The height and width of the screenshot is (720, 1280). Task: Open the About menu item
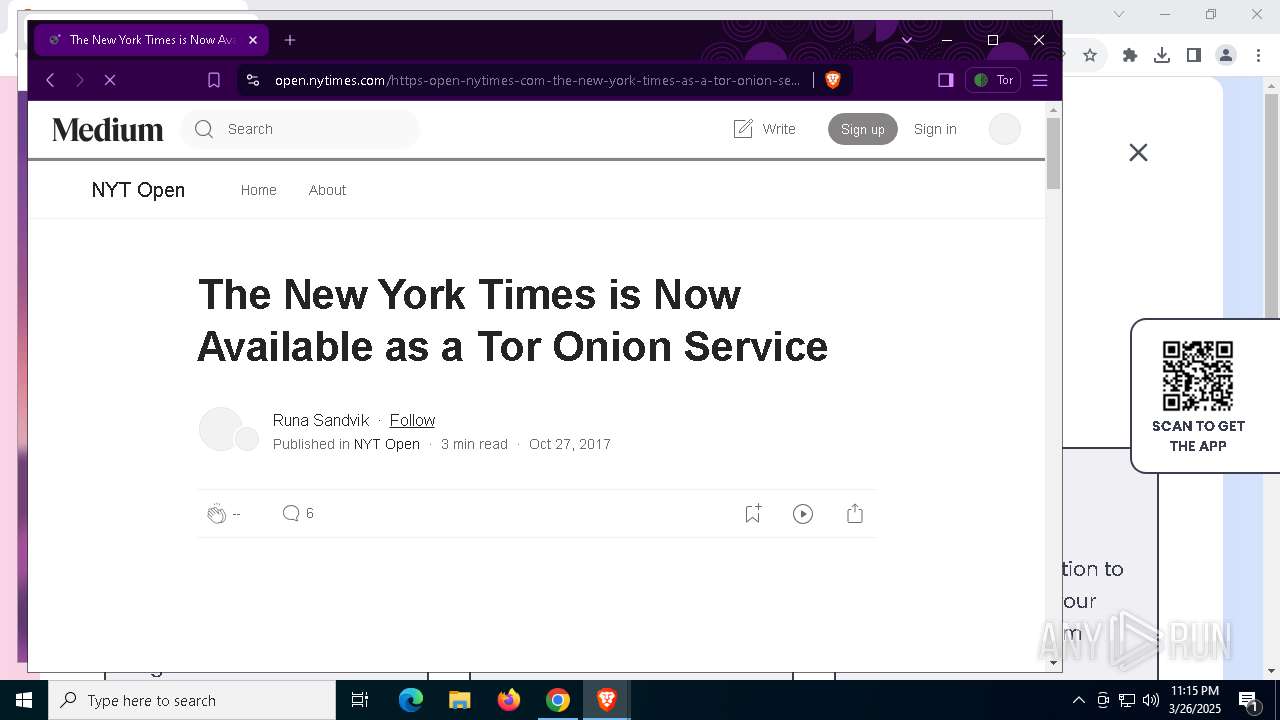coord(327,190)
